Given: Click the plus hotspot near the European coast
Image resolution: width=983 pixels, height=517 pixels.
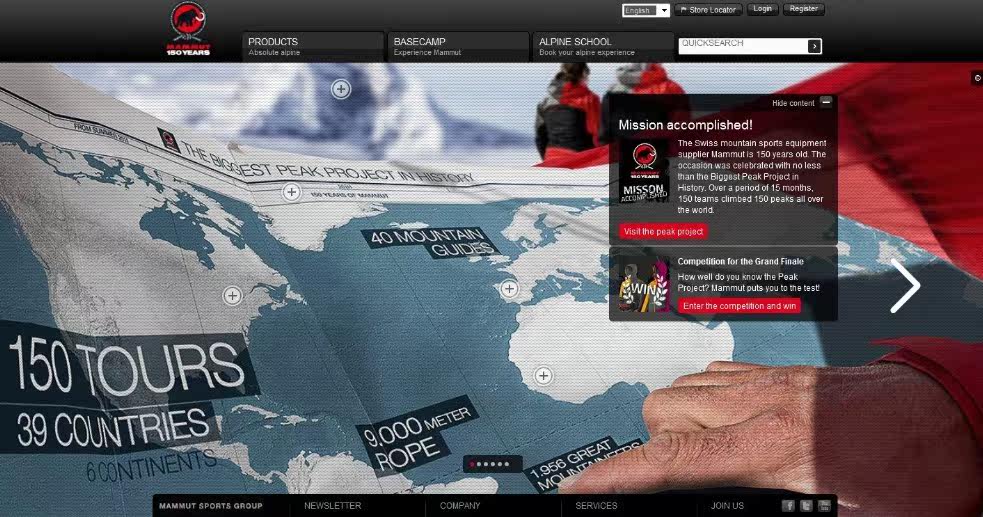Looking at the screenshot, I should (509, 289).
